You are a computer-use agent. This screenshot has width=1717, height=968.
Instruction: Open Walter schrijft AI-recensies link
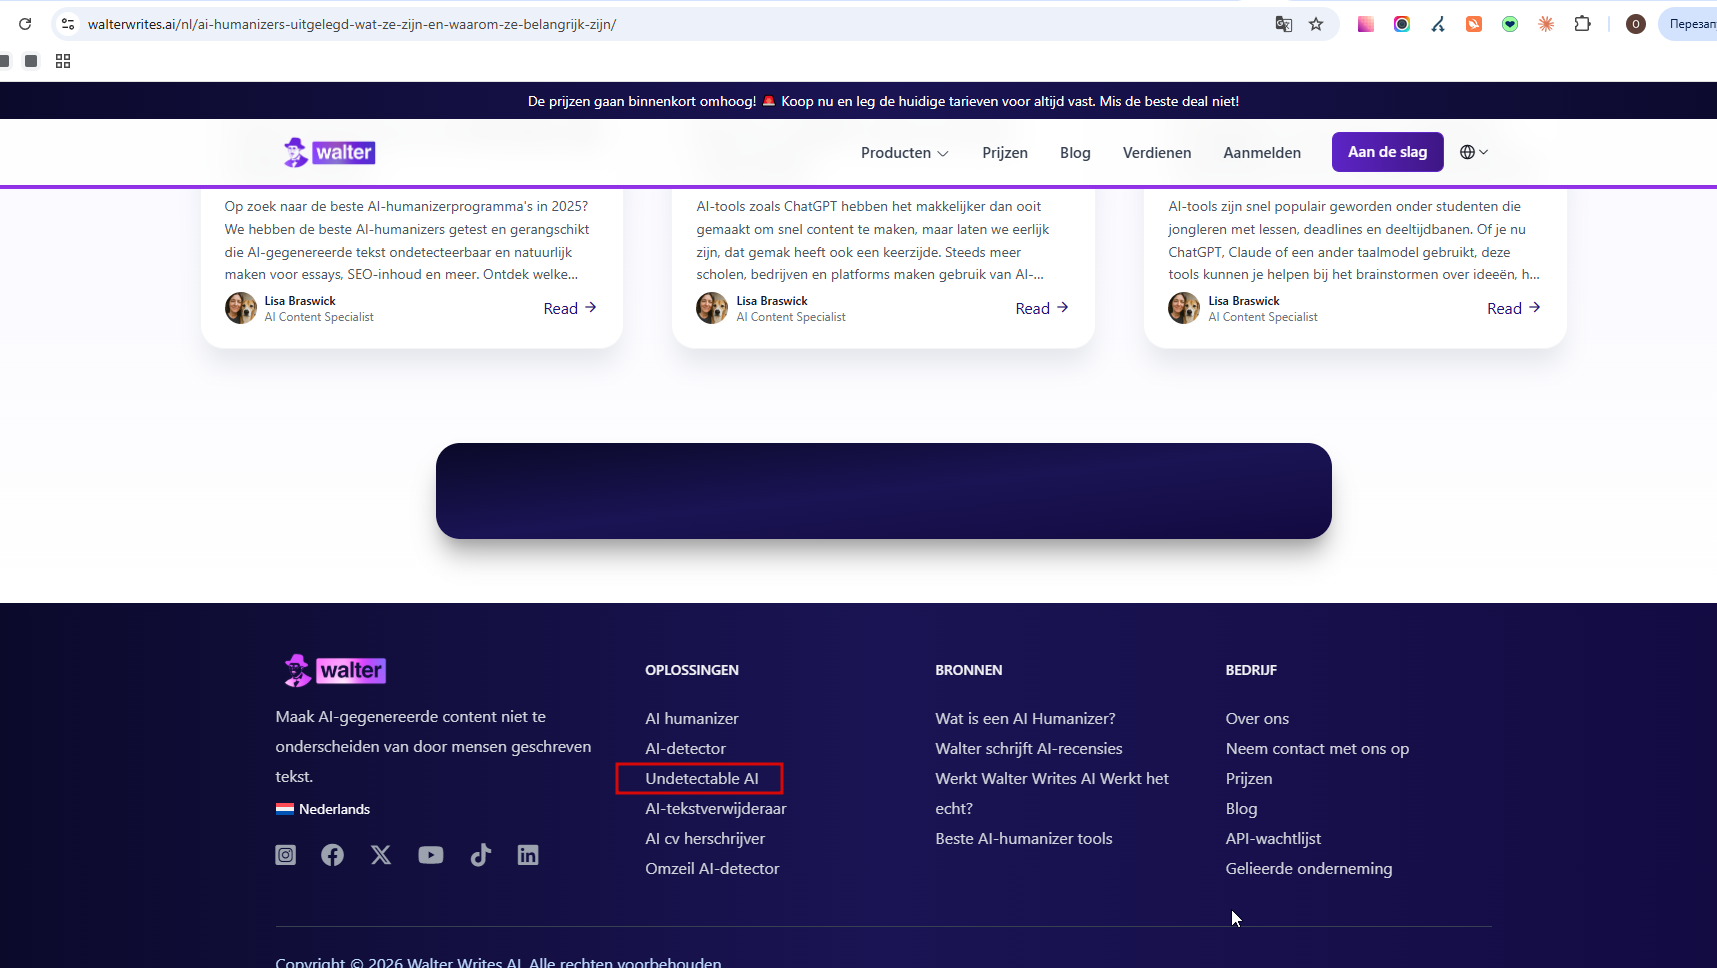tap(1029, 748)
